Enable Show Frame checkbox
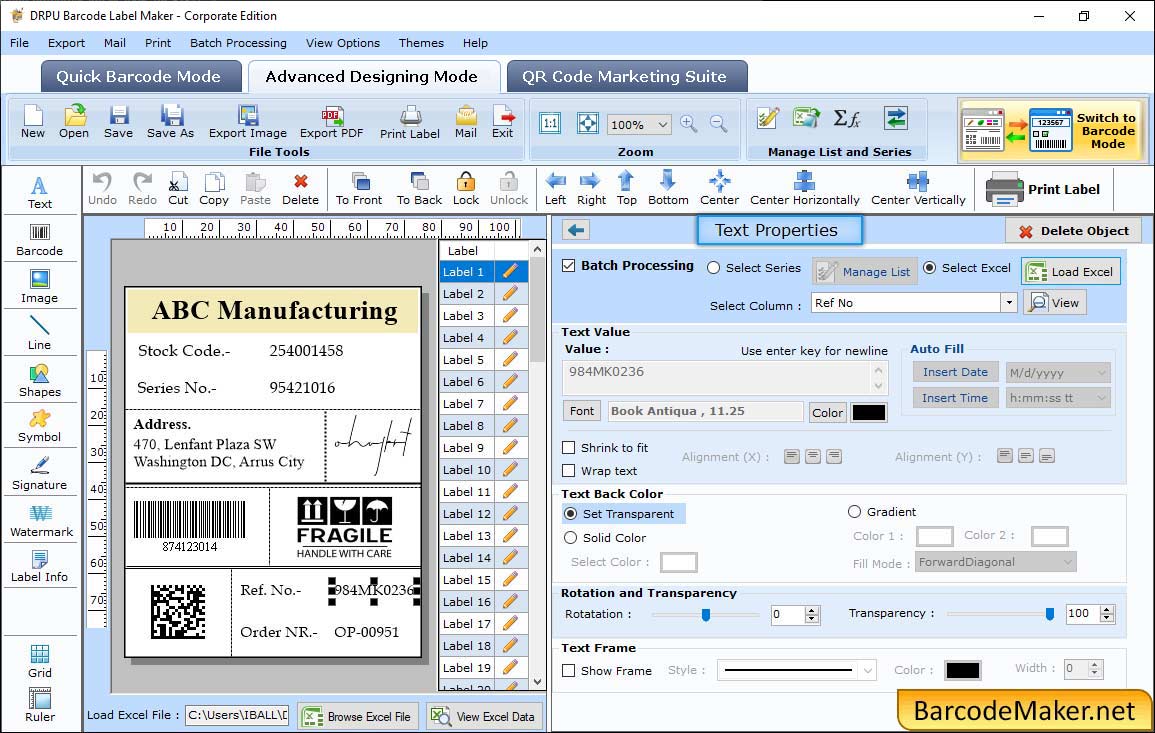Image resolution: width=1155 pixels, height=733 pixels. [569, 671]
